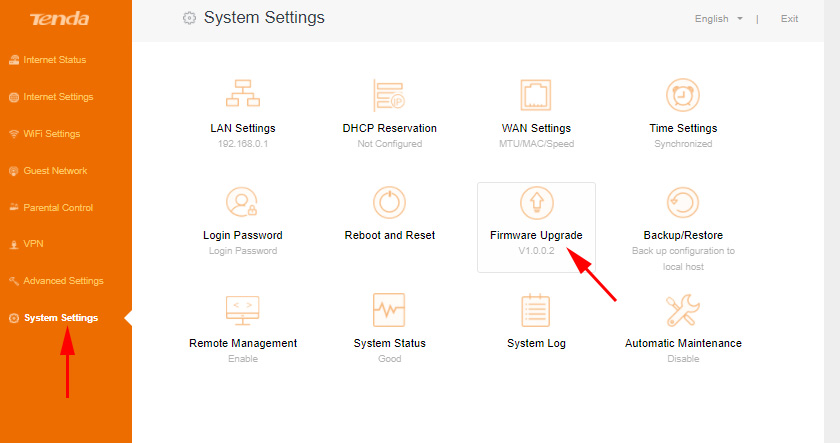Click the Backup/Restore icon
This screenshot has width=840, height=443.
tap(683, 203)
